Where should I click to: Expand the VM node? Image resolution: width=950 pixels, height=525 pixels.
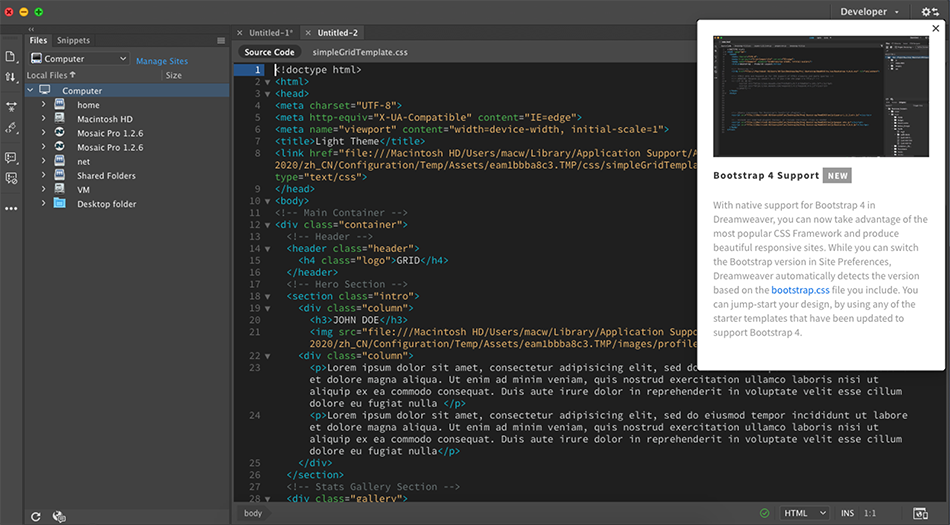pos(44,189)
